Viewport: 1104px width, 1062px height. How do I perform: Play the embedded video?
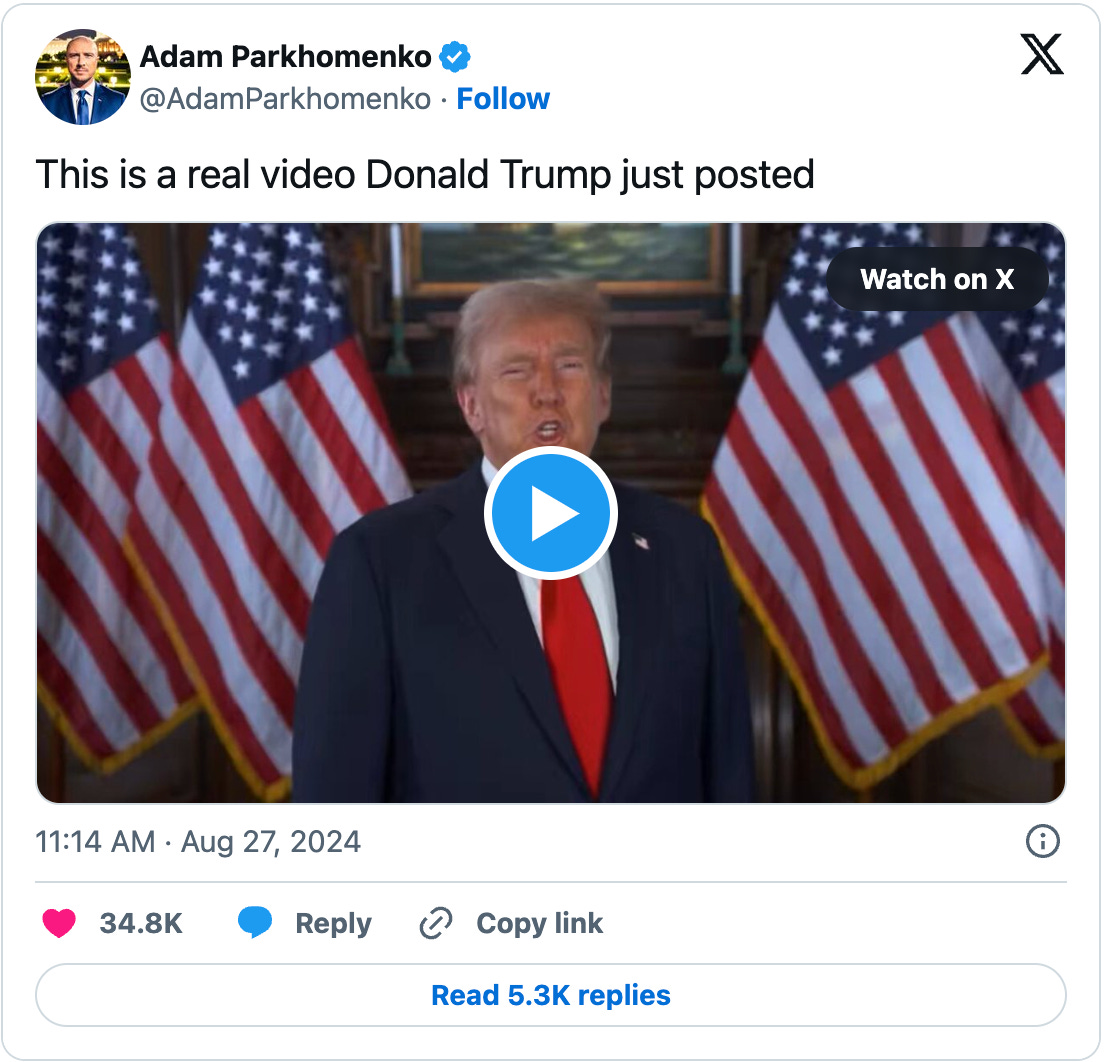click(x=551, y=513)
